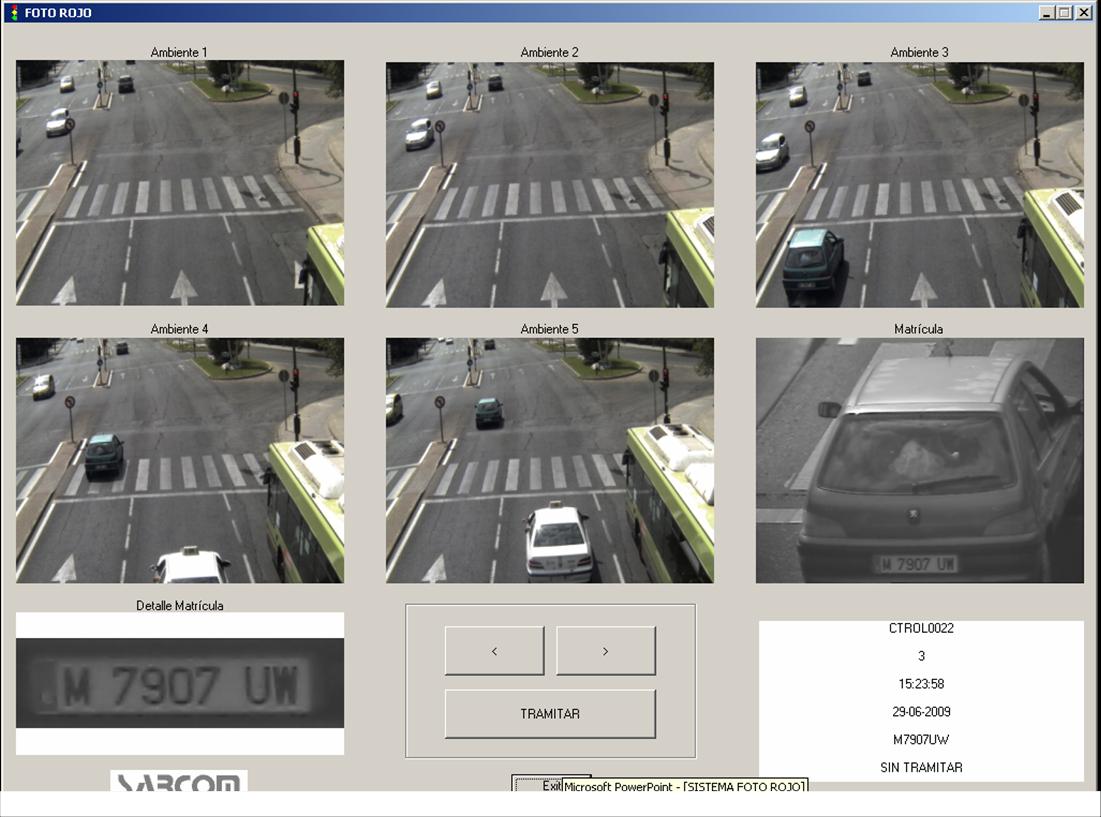Open the Matrícula vehicle photo
1101x817 pixels.
click(920, 460)
